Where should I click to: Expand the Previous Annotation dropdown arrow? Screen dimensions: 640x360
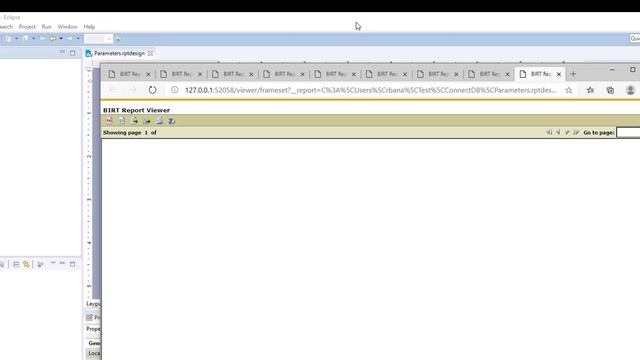[33, 38]
